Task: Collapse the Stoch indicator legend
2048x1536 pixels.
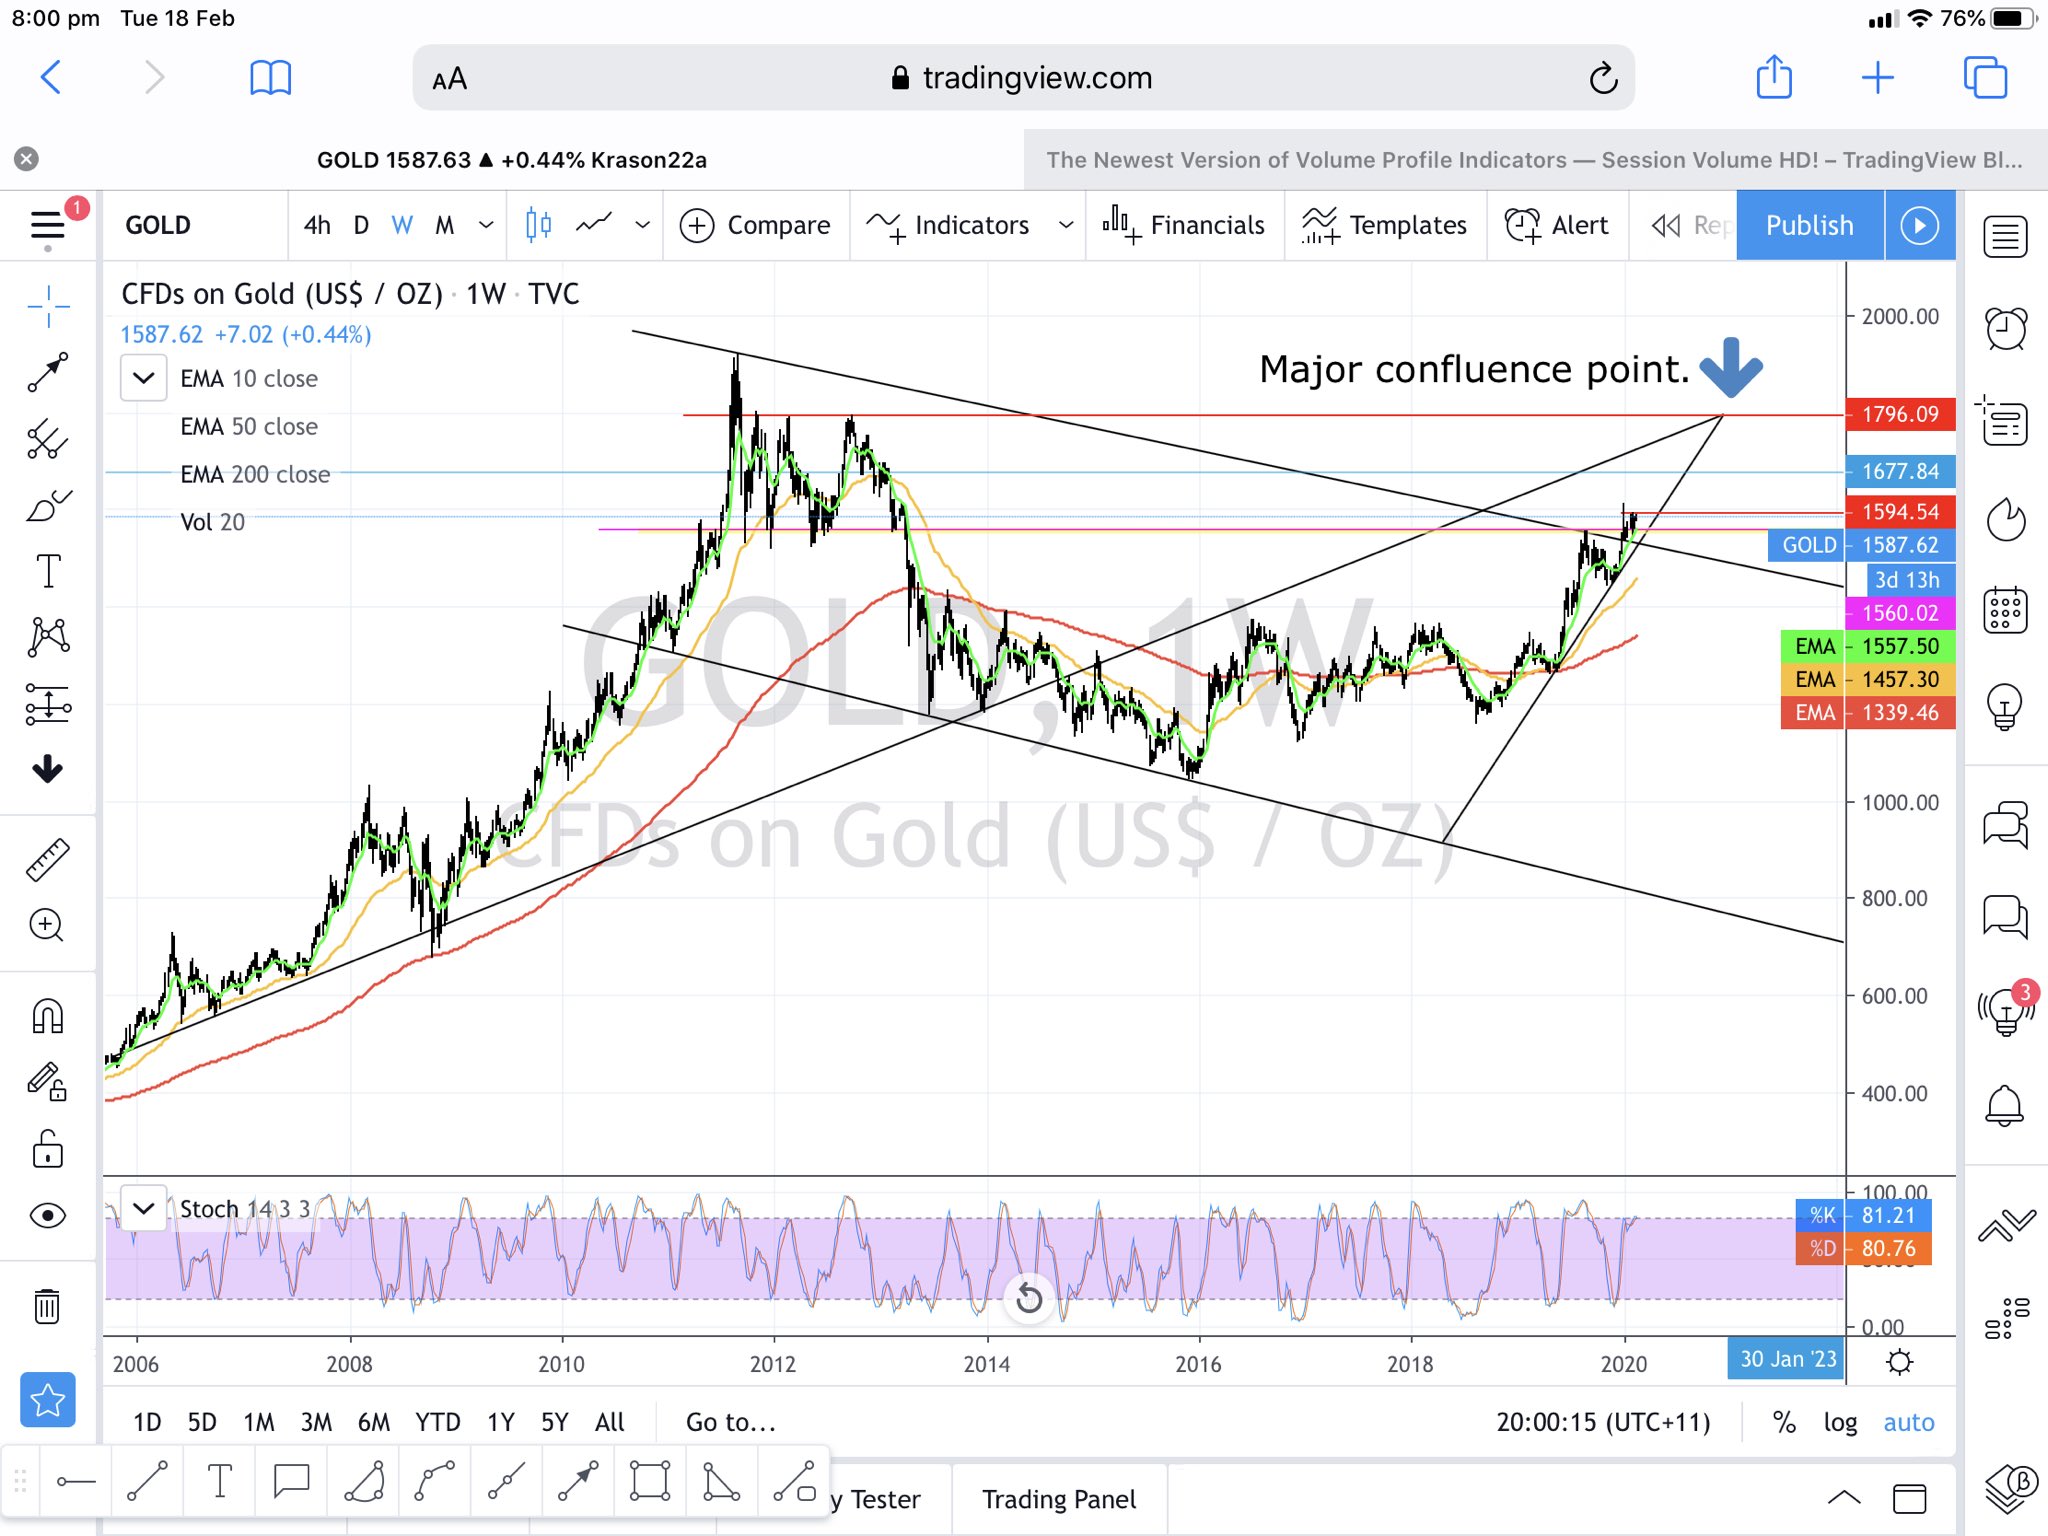Action: pyautogui.click(x=143, y=1208)
